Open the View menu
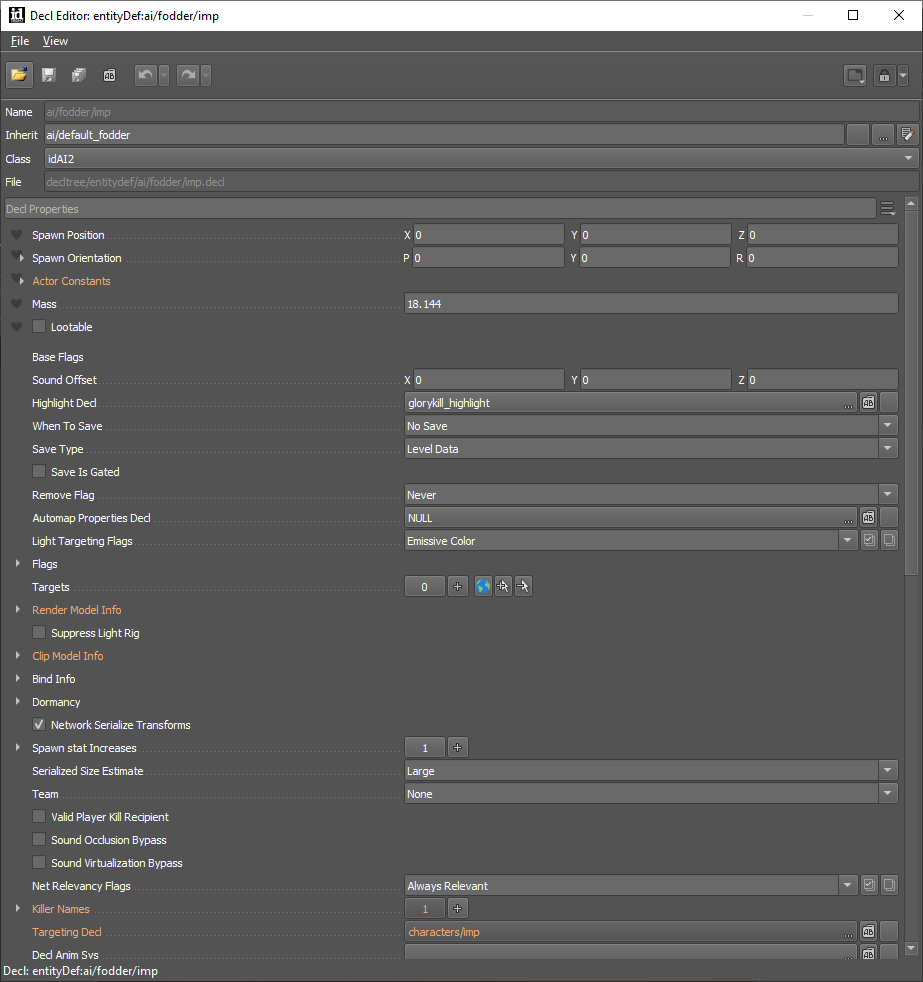Viewport: 923px width, 982px height. [55, 41]
